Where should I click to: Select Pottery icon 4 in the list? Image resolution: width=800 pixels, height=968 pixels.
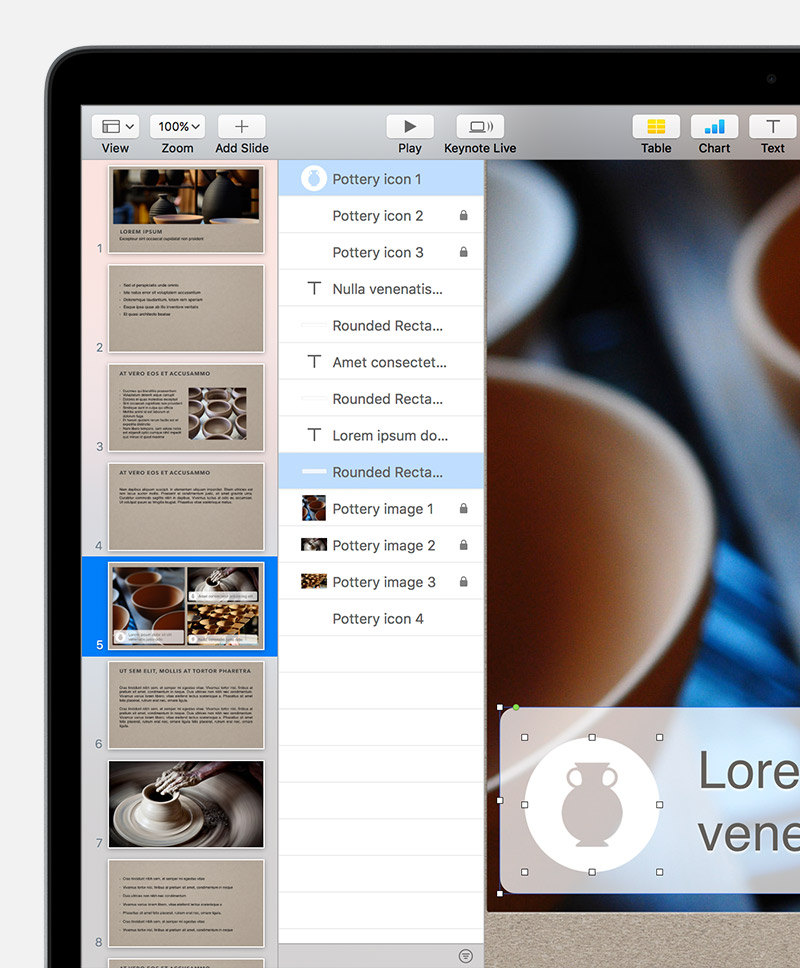[x=381, y=619]
